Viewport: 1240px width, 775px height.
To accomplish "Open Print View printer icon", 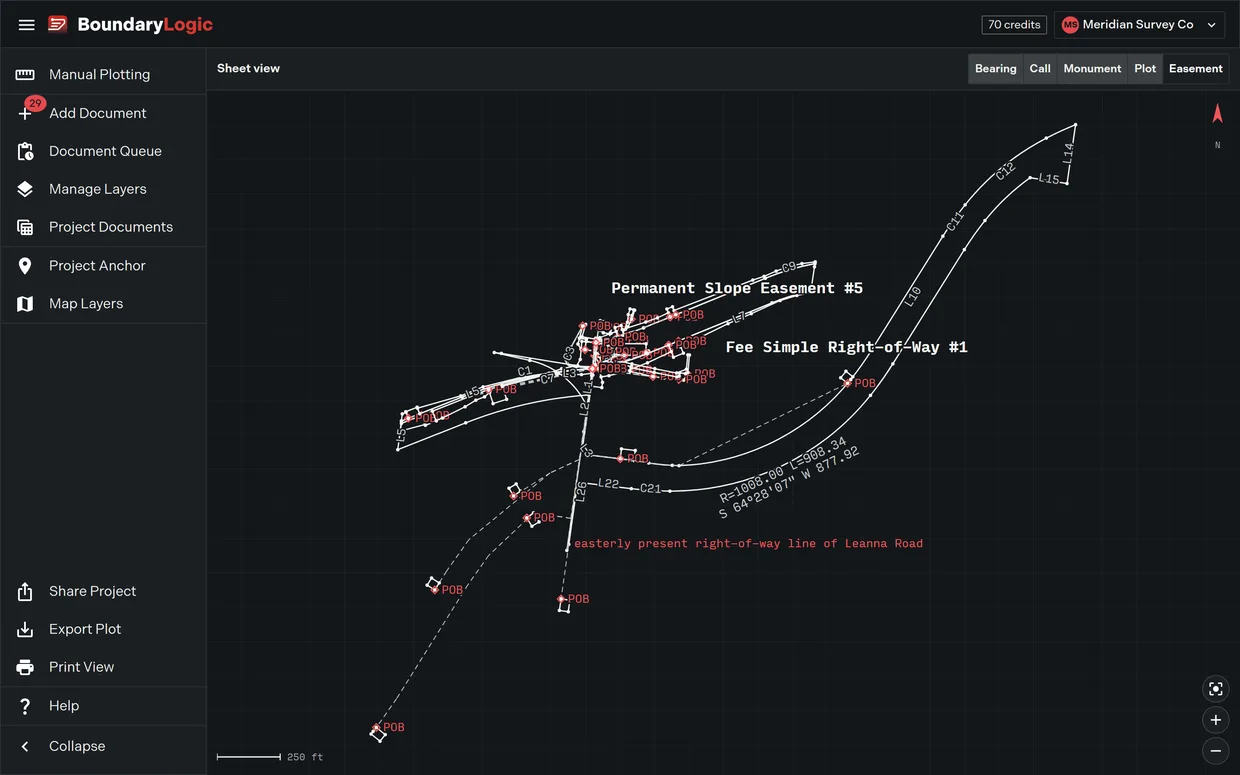I will pyautogui.click(x=25, y=667).
